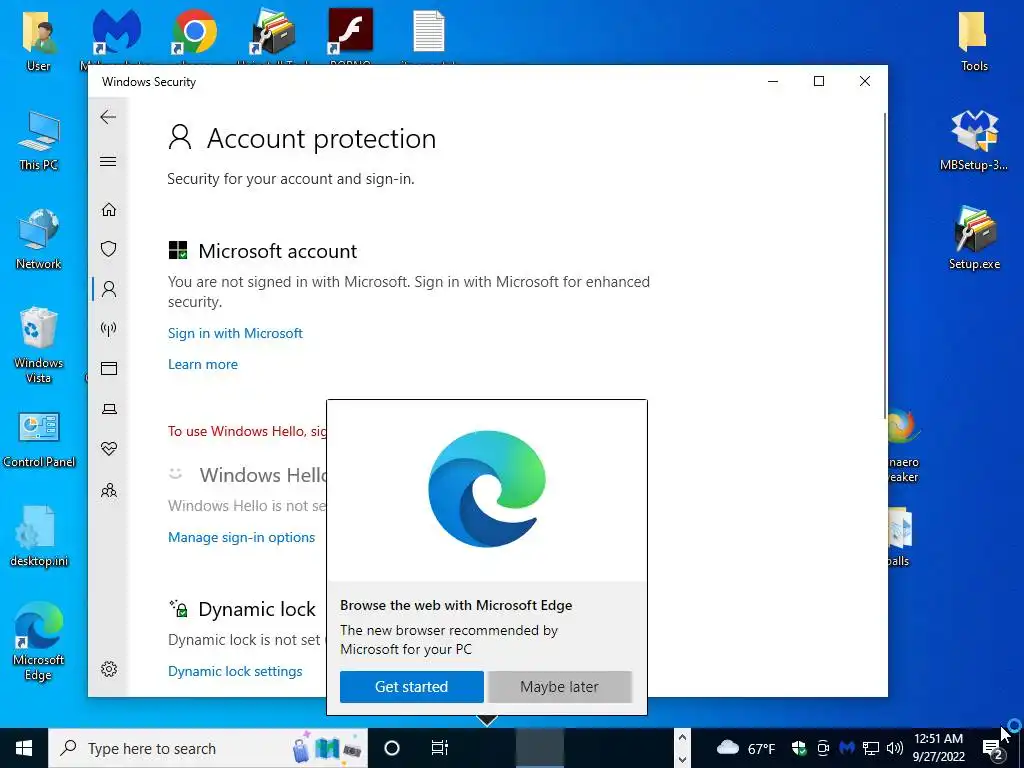Open the hamburger navigation menu
This screenshot has width=1024, height=768.
(108, 161)
